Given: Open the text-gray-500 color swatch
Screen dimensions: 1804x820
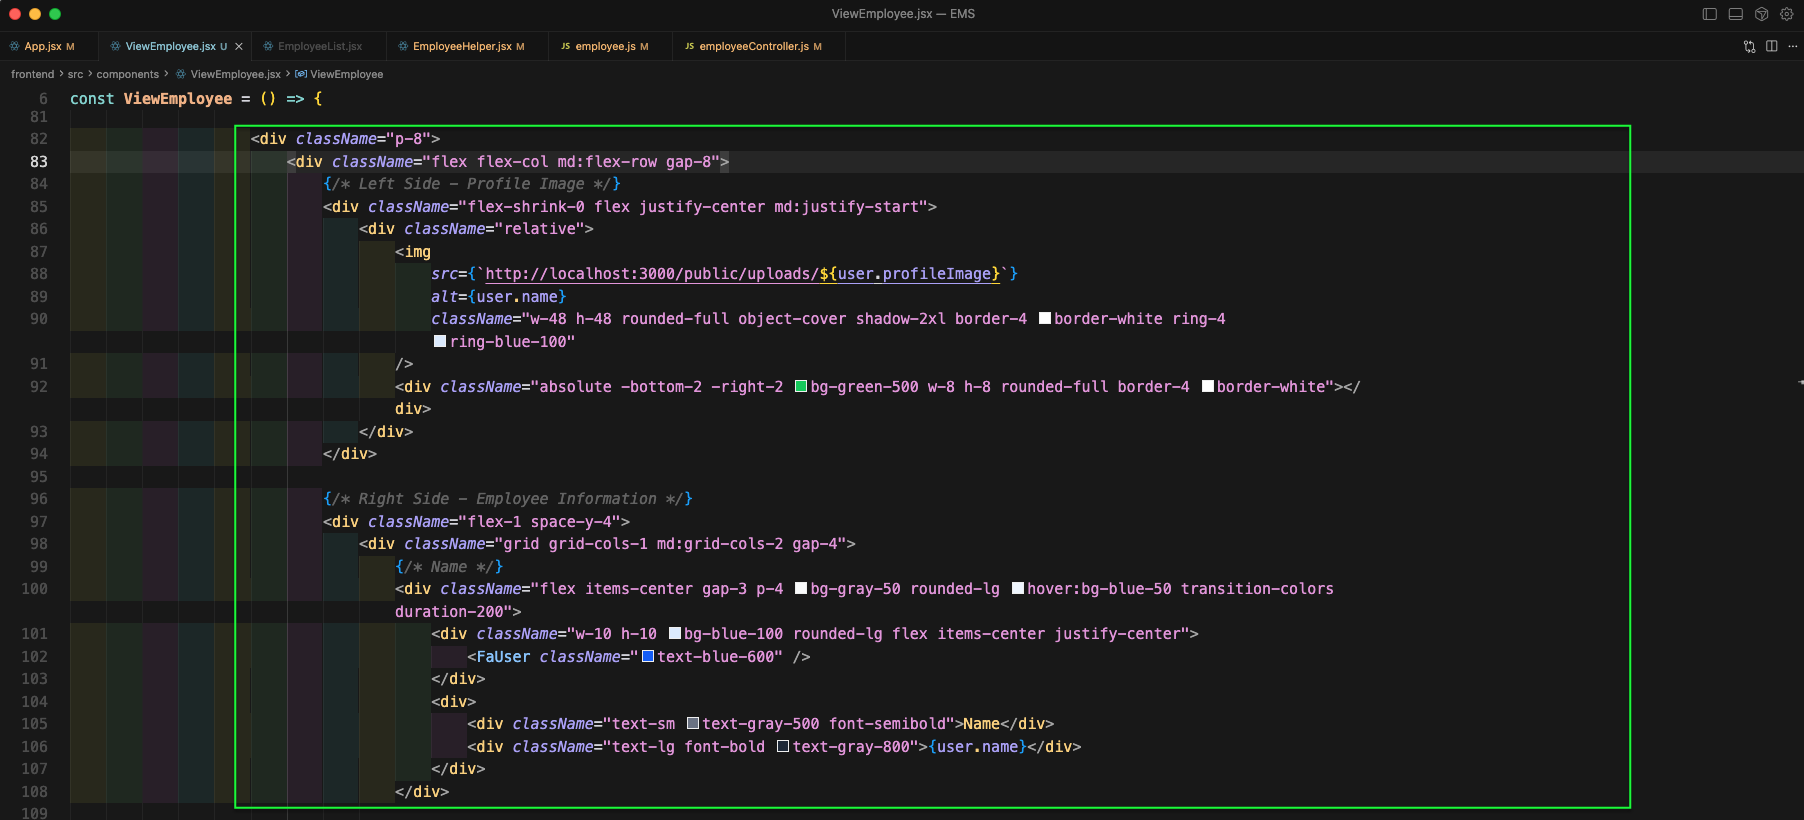Looking at the screenshot, I should click(693, 723).
